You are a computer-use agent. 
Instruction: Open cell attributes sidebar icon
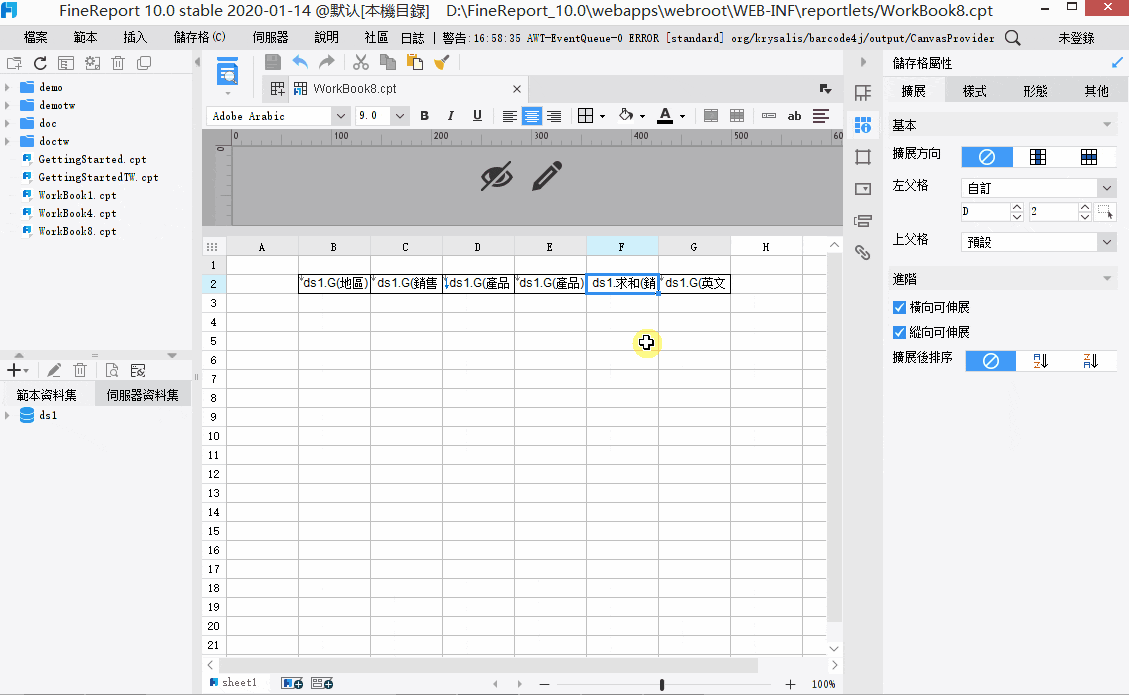[863, 125]
